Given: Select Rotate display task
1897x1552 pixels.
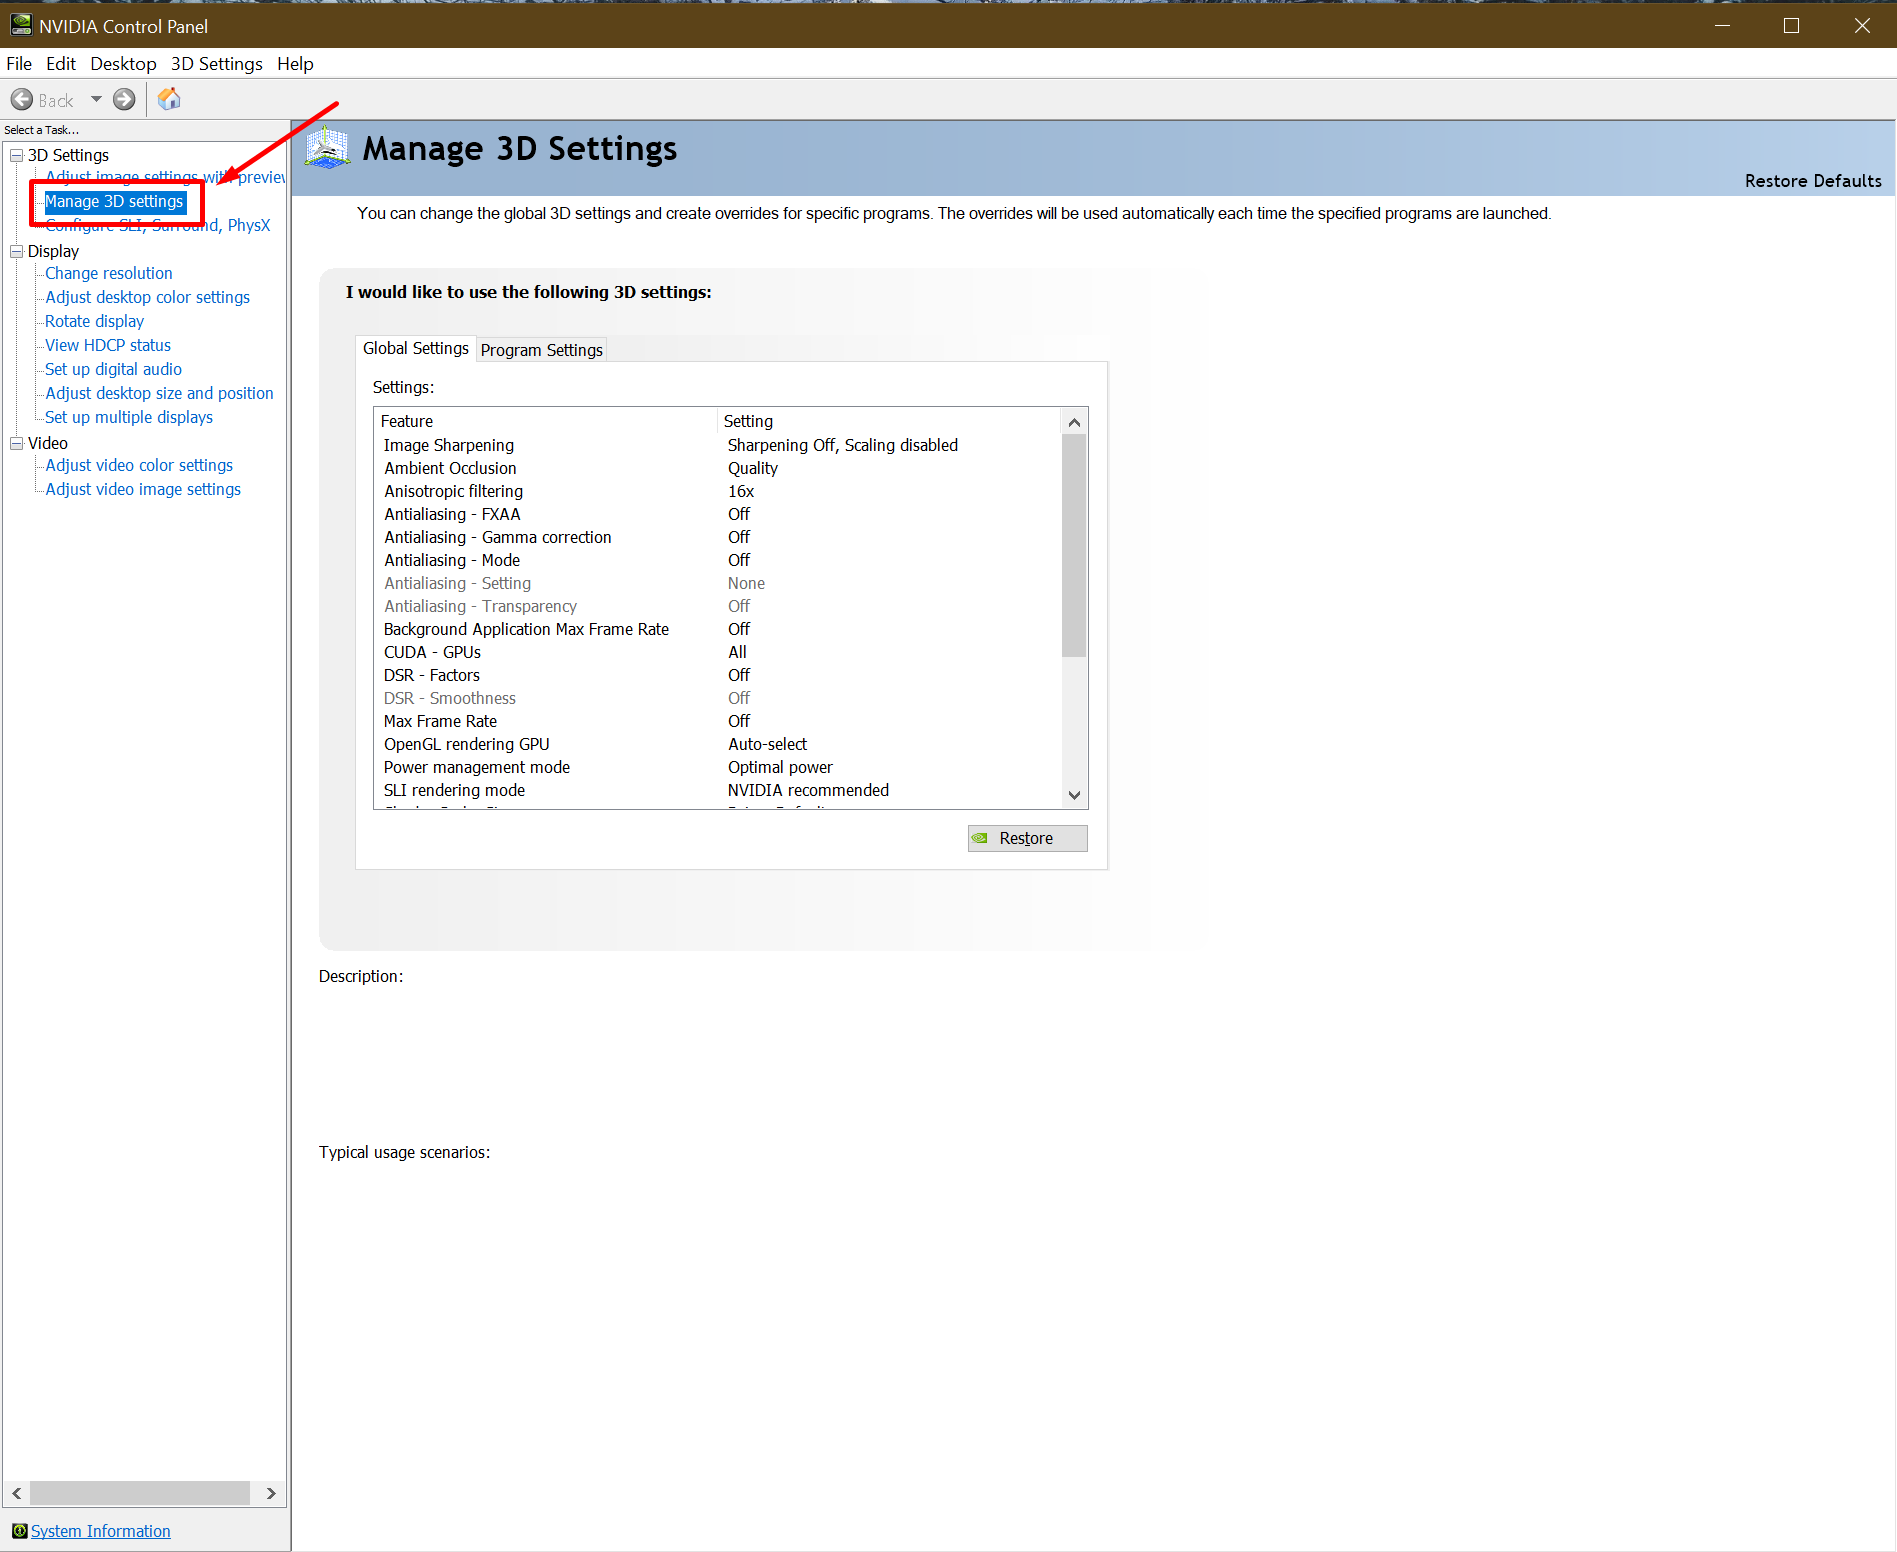Looking at the screenshot, I should [x=95, y=321].
